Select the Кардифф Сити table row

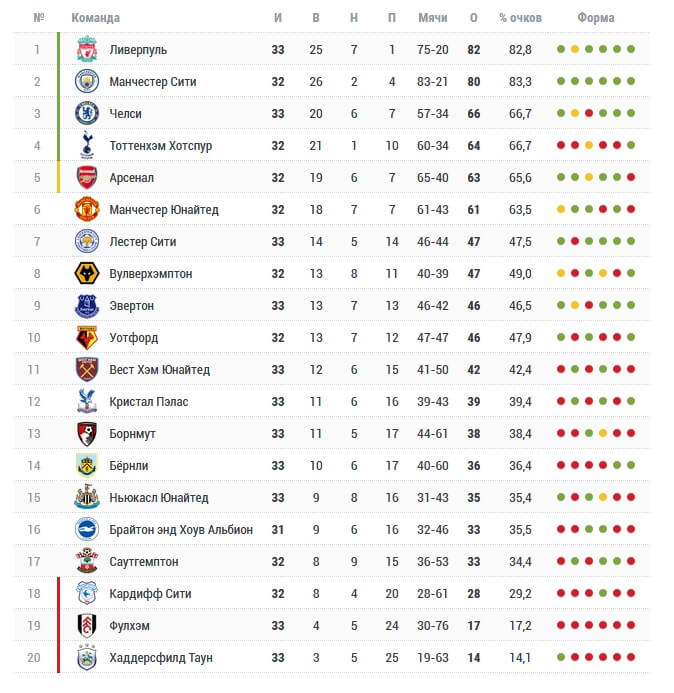coord(331,594)
